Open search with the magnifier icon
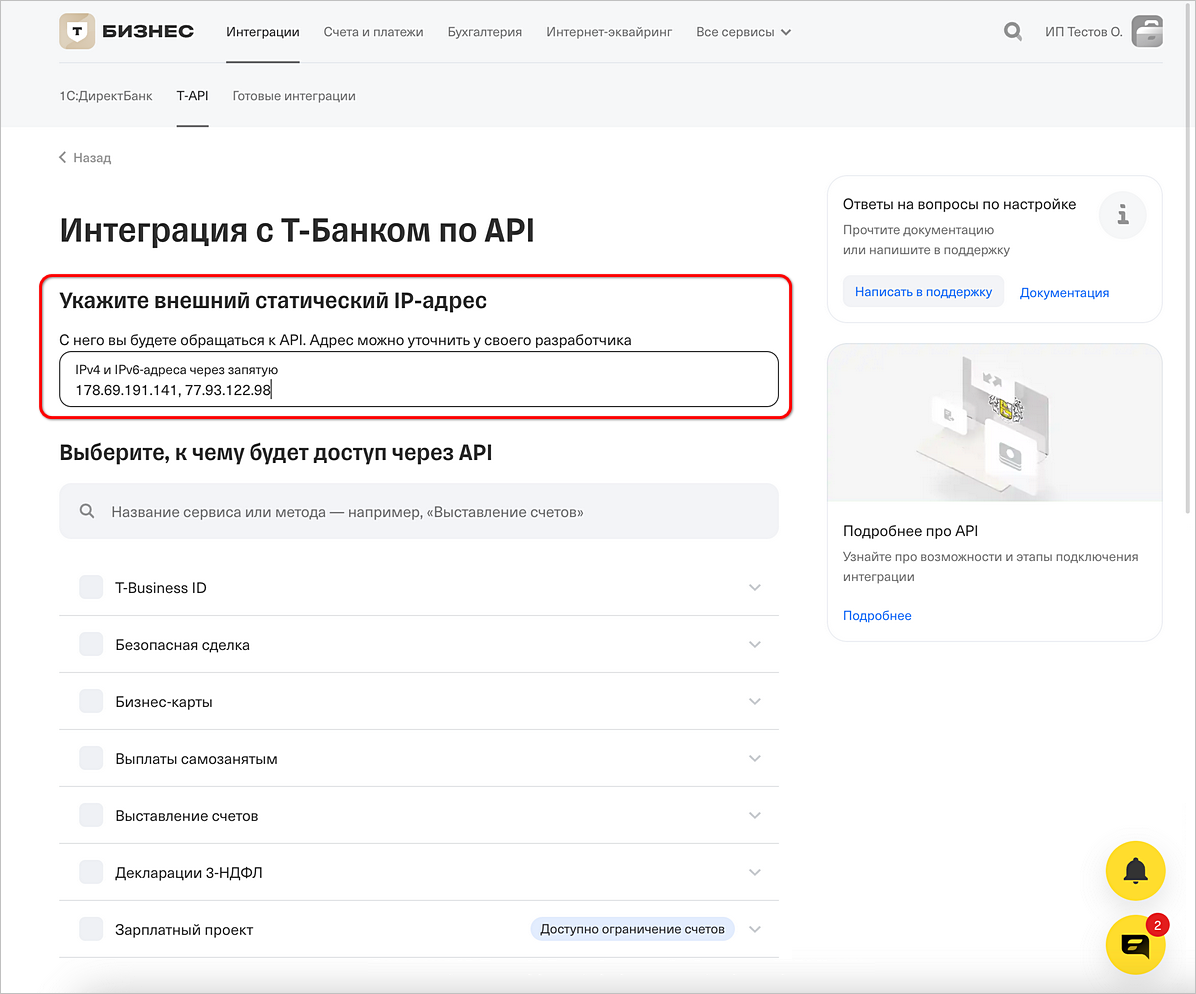 pyautogui.click(x=1012, y=31)
